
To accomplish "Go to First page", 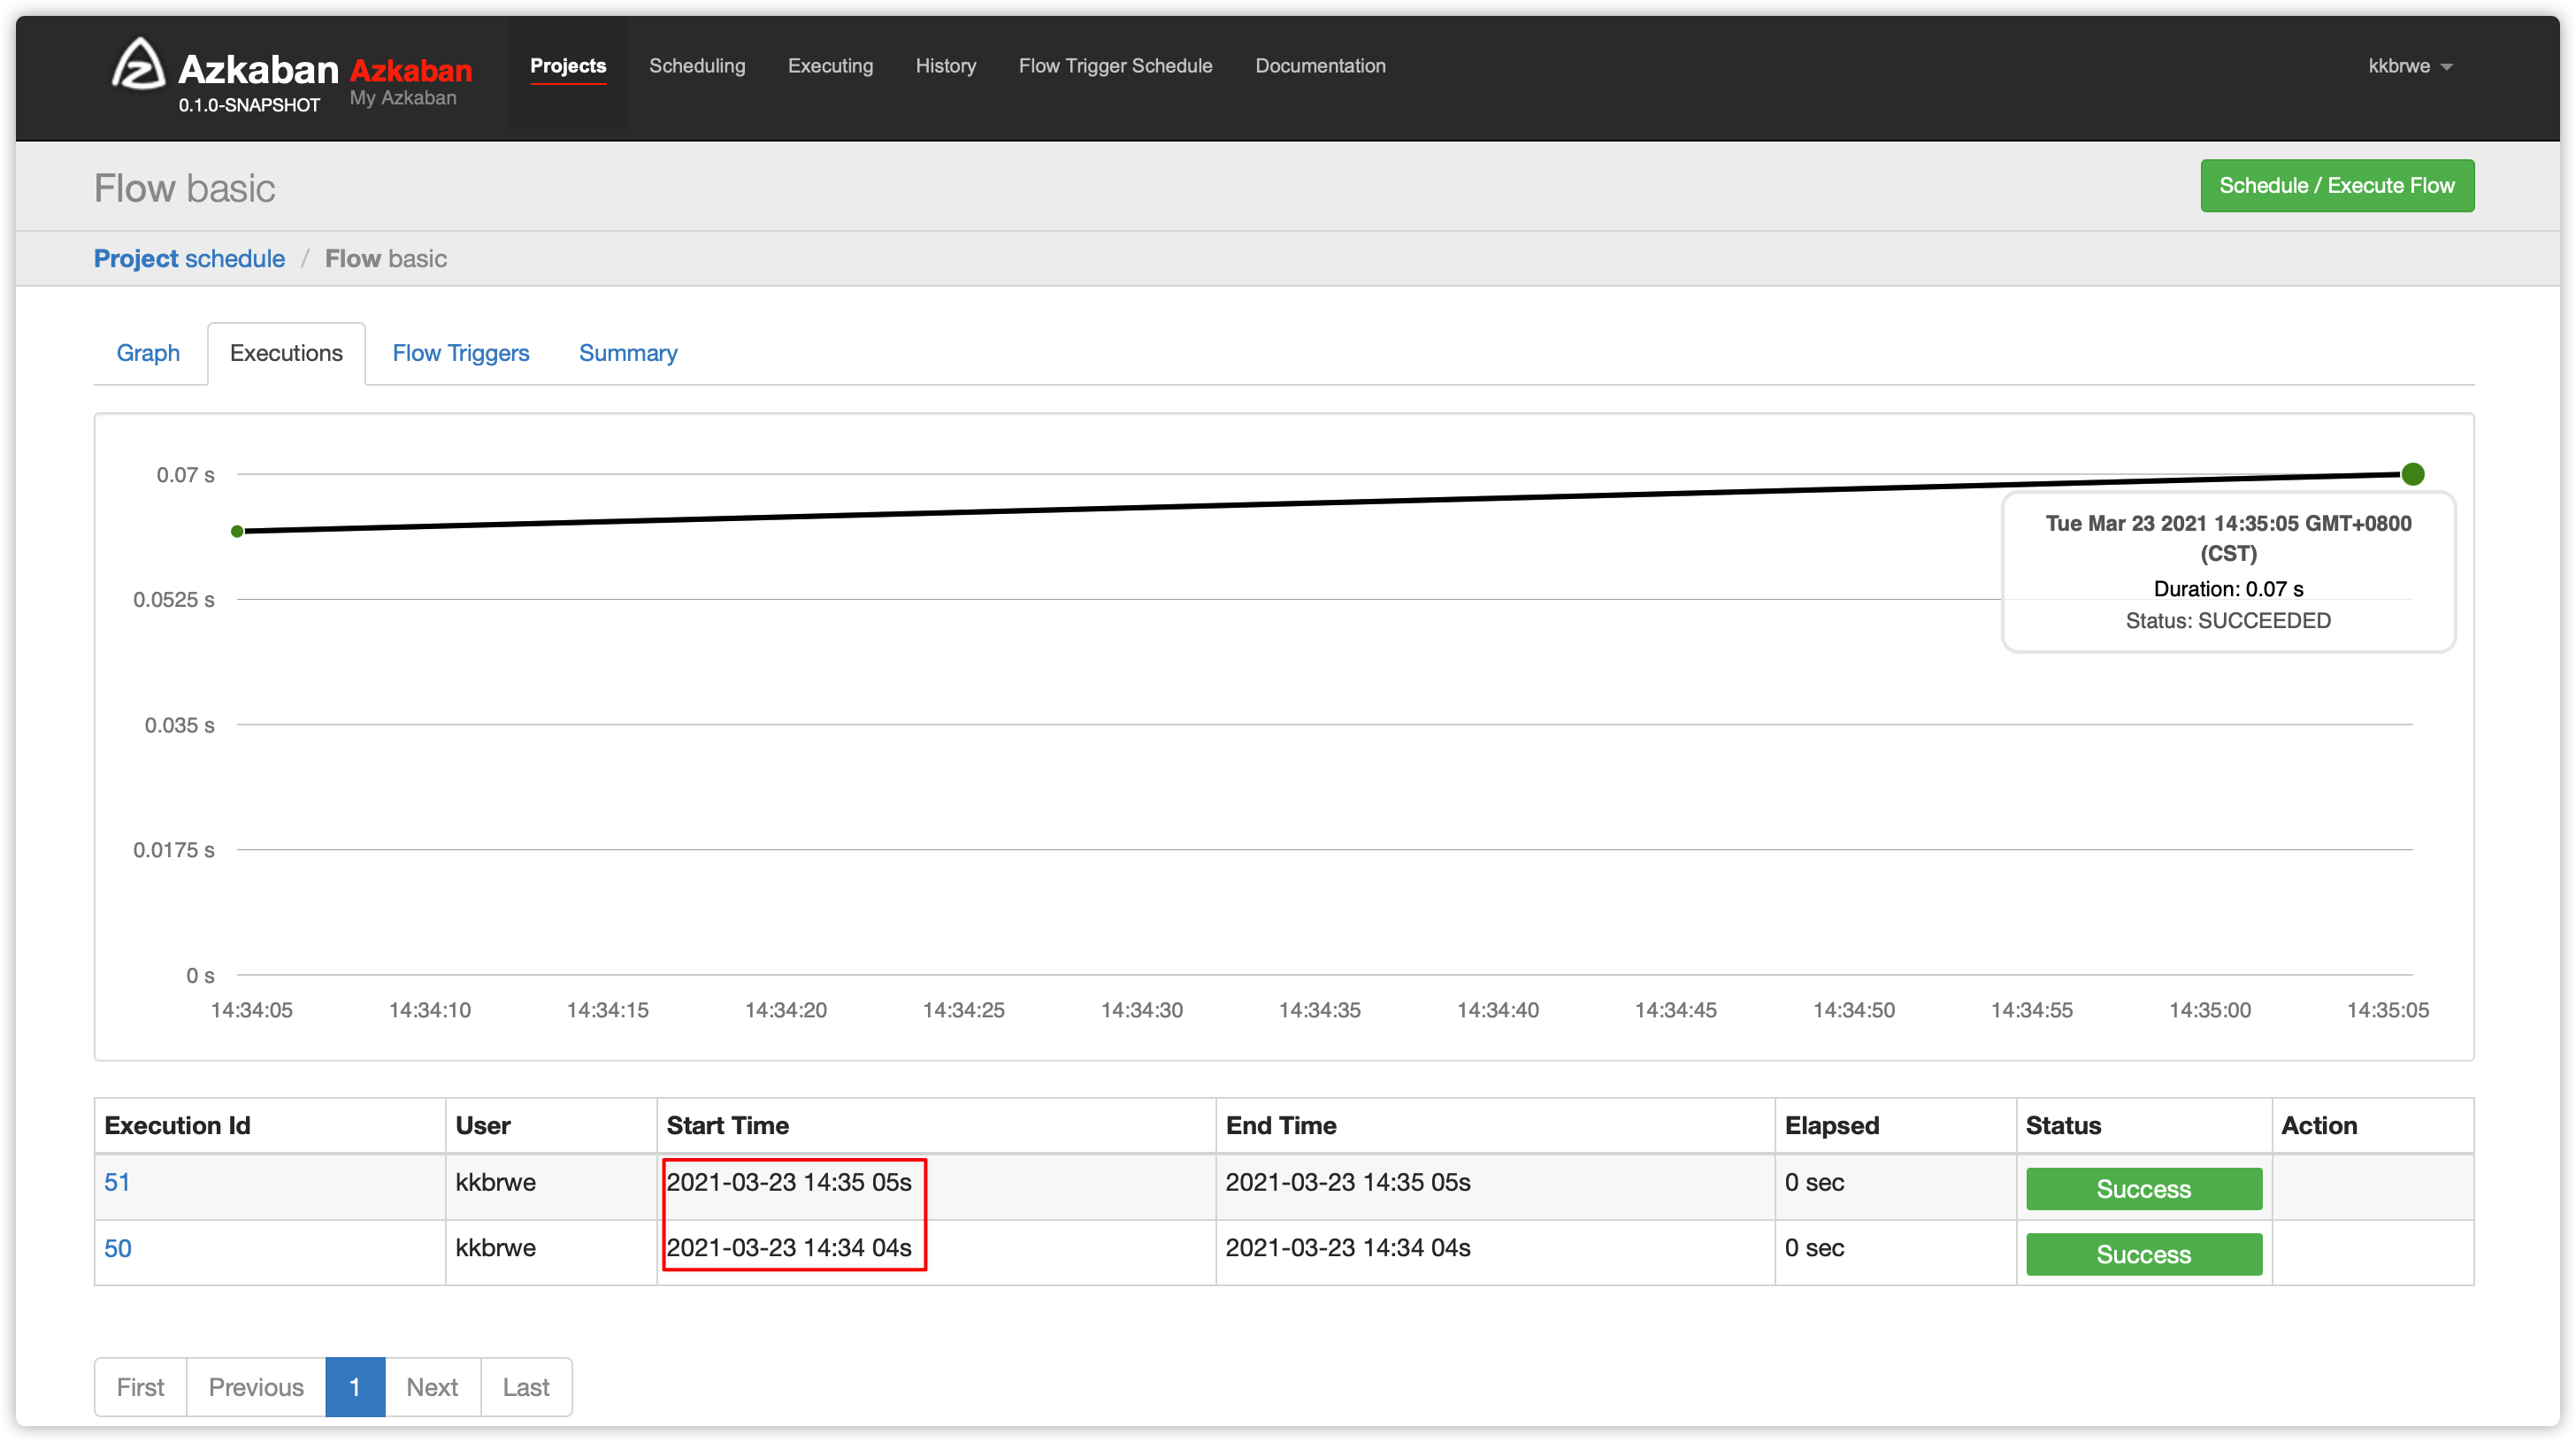I will pyautogui.click(x=140, y=1387).
